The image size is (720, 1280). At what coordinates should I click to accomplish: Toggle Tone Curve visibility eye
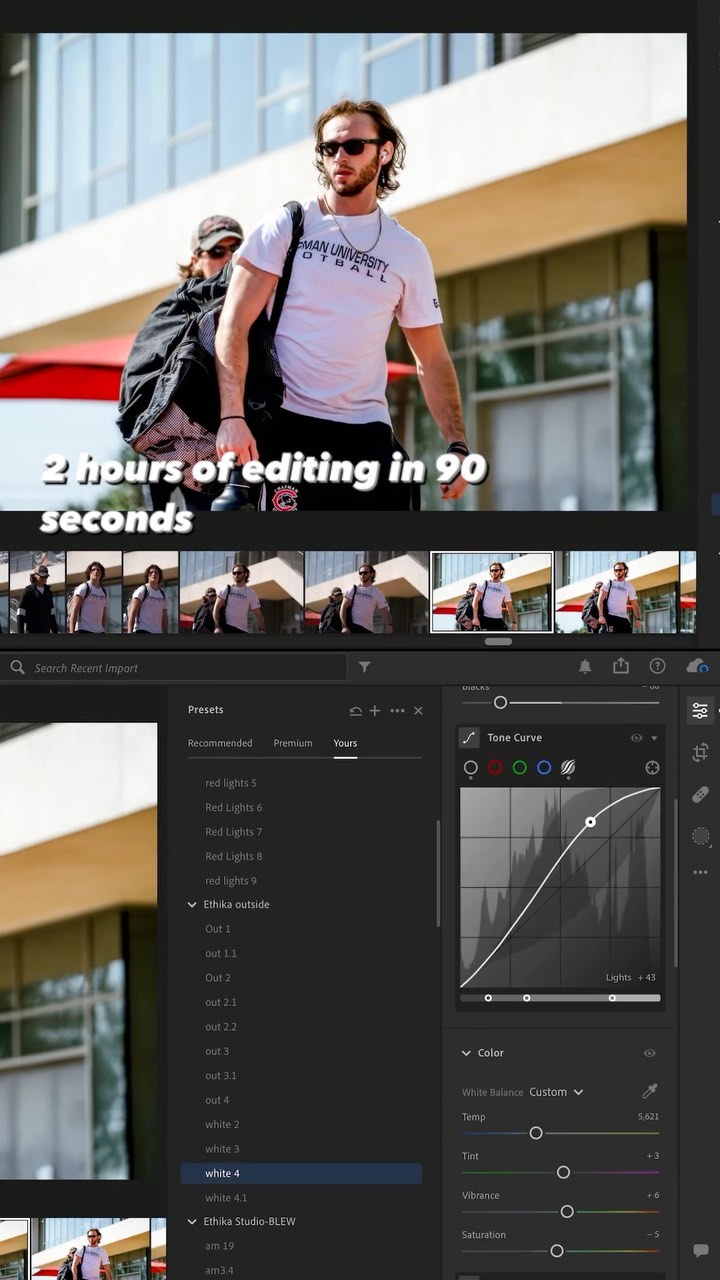[636, 738]
